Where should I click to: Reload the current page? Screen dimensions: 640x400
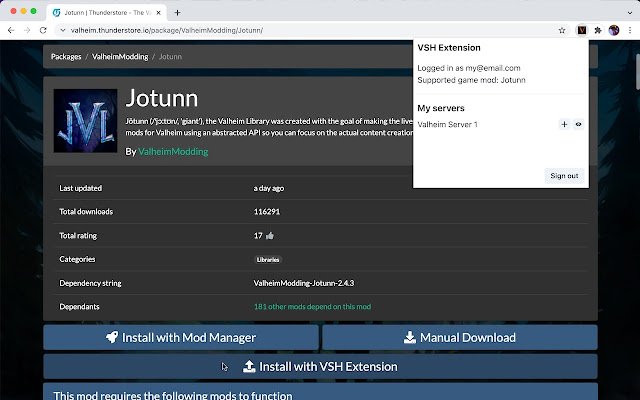point(43,30)
